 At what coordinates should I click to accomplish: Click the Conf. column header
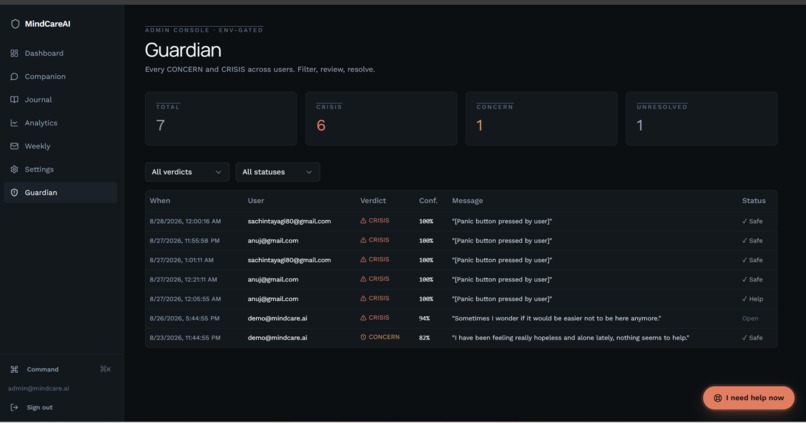(x=428, y=200)
